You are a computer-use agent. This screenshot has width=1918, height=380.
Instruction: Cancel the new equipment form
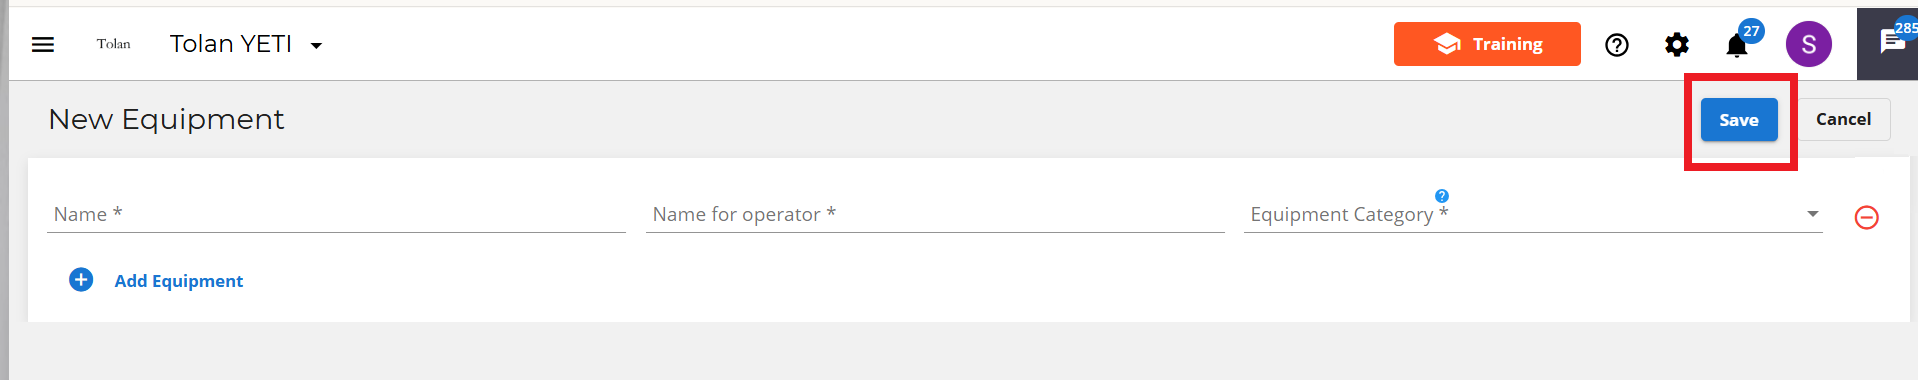click(x=1843, y=119)
